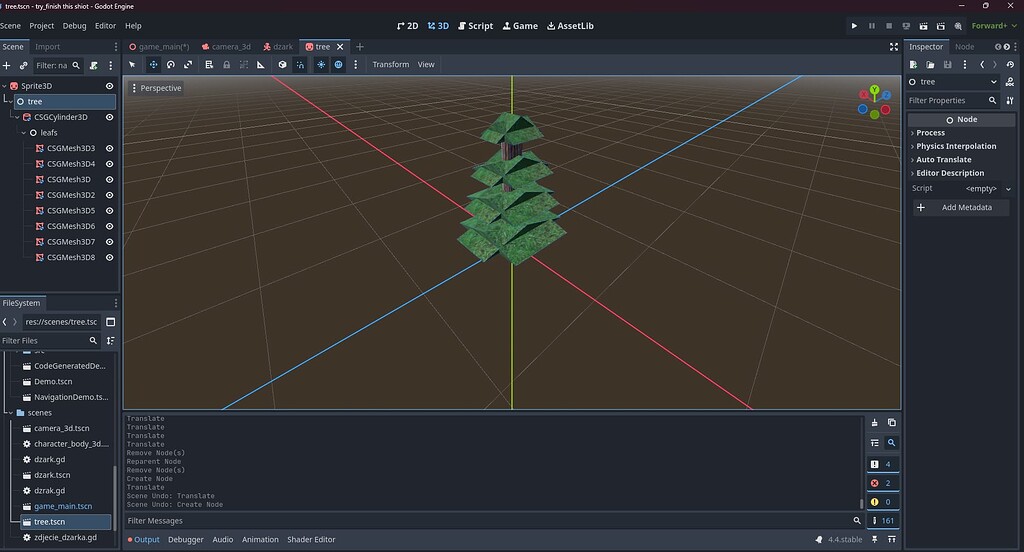Screen dimensions: 1024x552
Task: Click the Select mode arrow tool
Action: [x=132, y=65]
